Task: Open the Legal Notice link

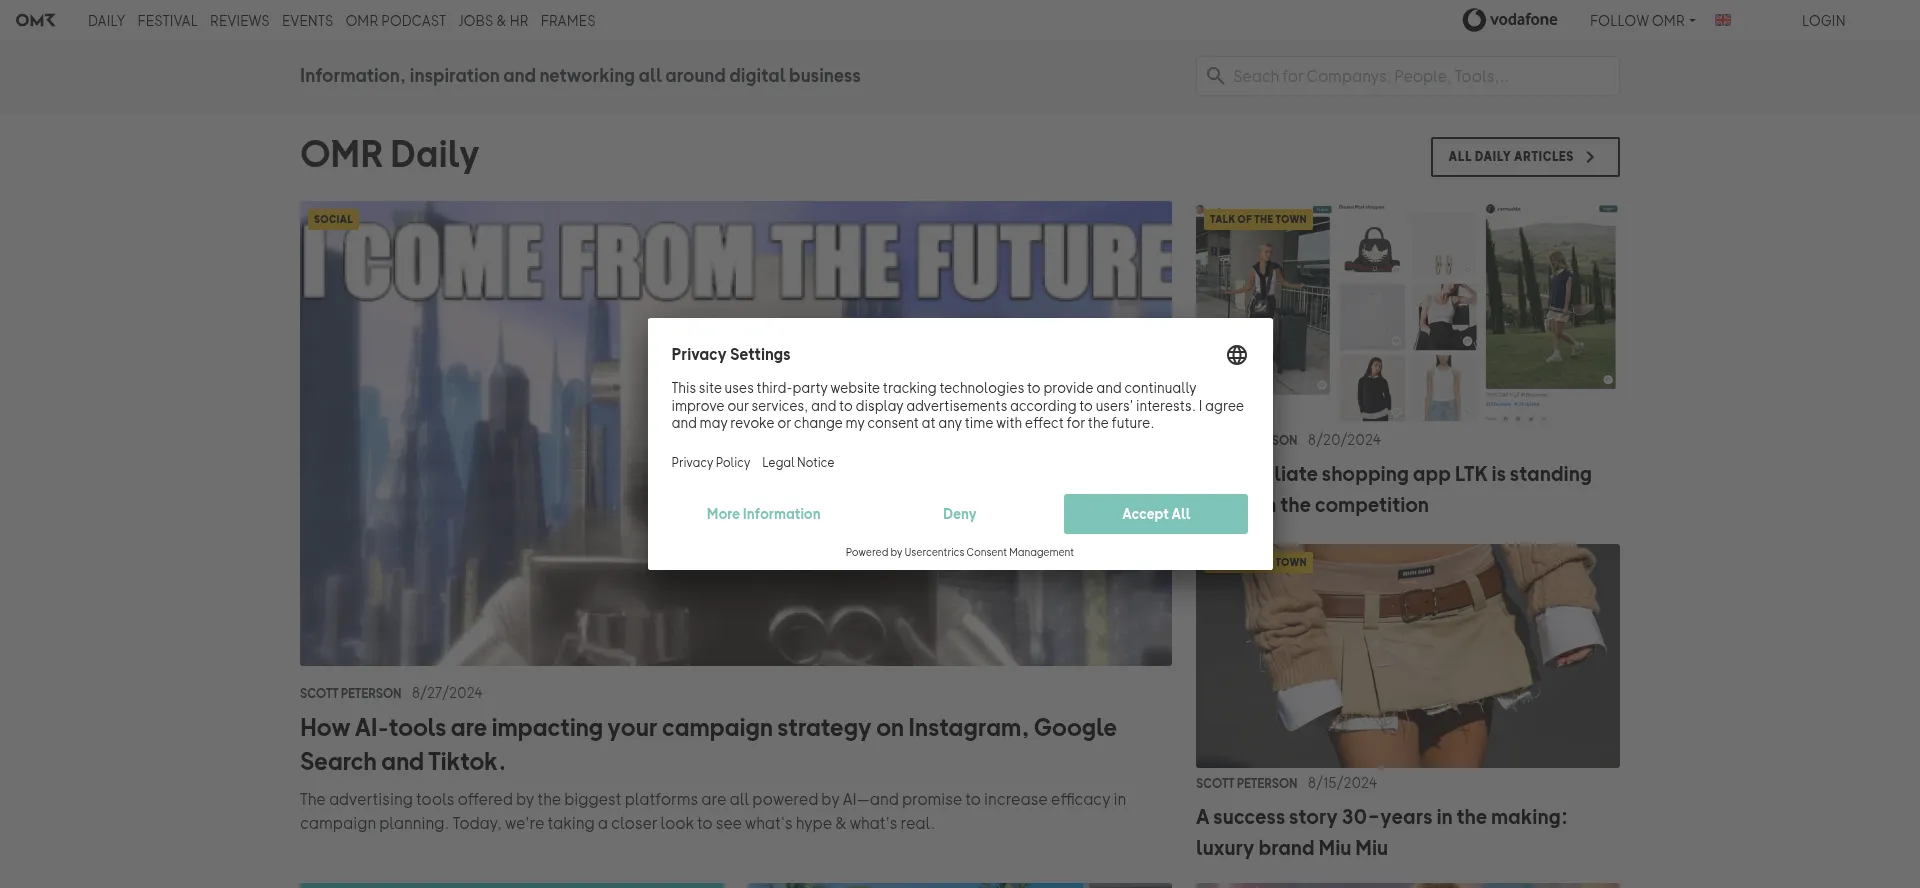Action: click(x=797, y=463)
